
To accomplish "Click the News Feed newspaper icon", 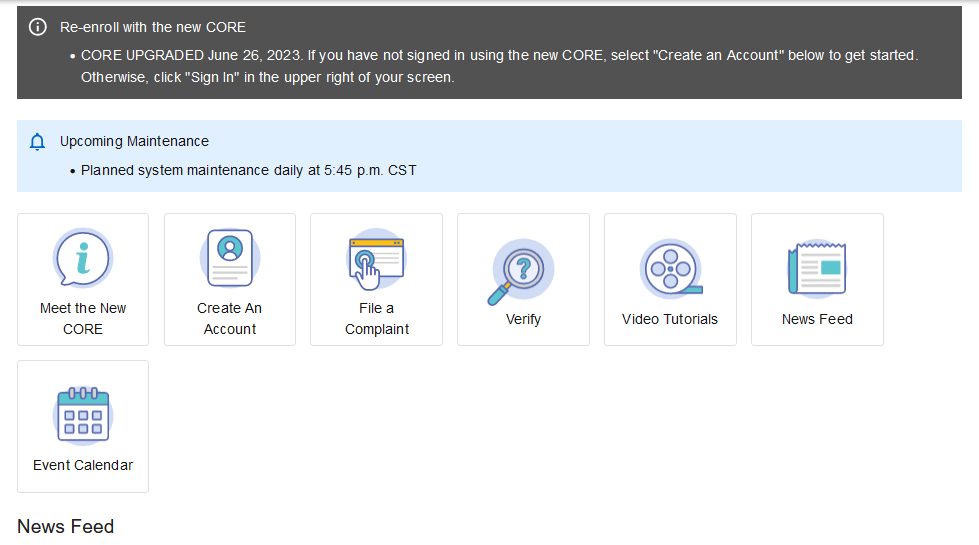I will 817,268.
